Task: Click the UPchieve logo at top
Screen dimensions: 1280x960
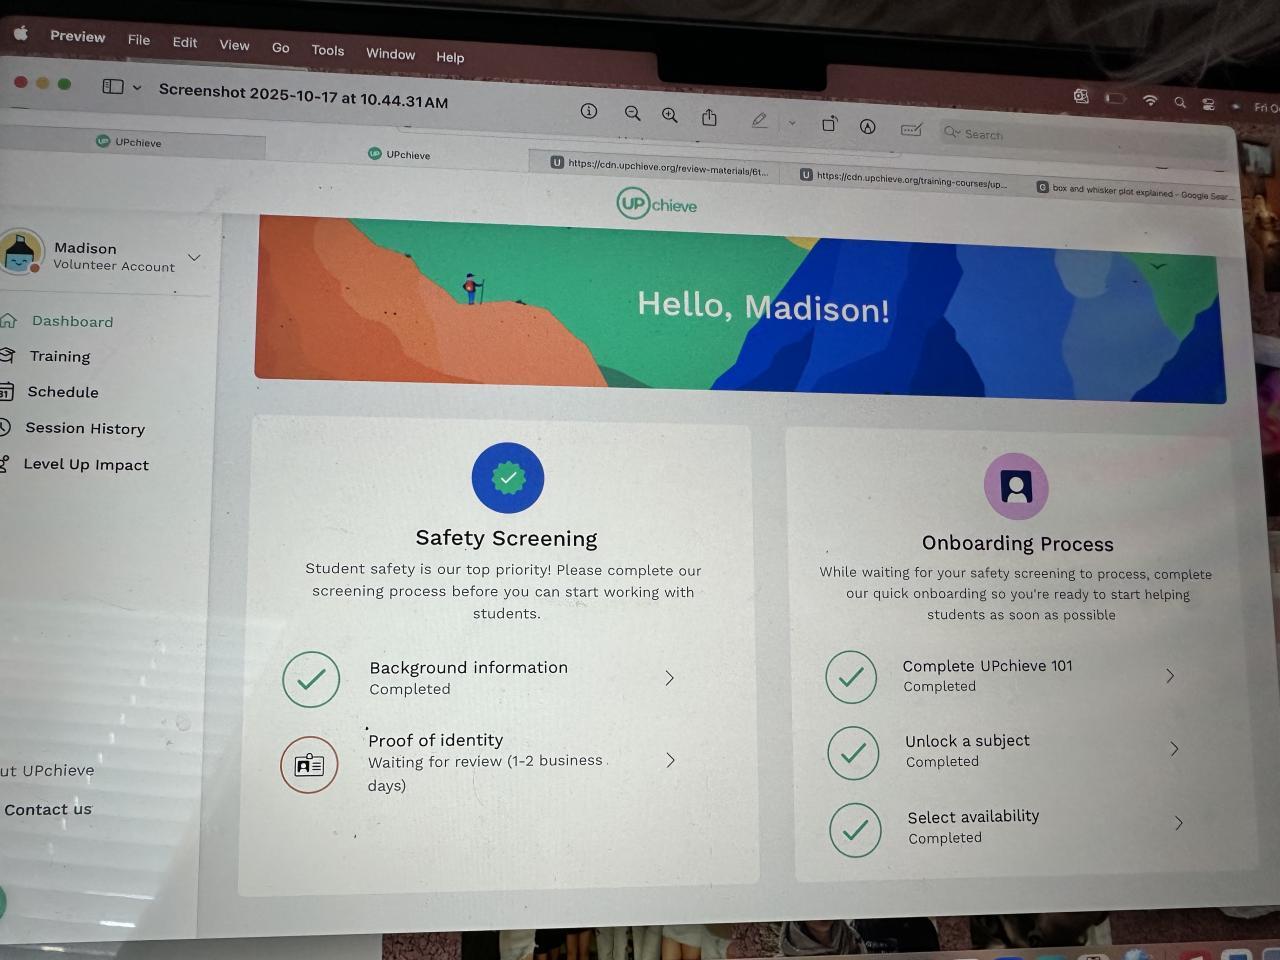Action: (657, 205)
